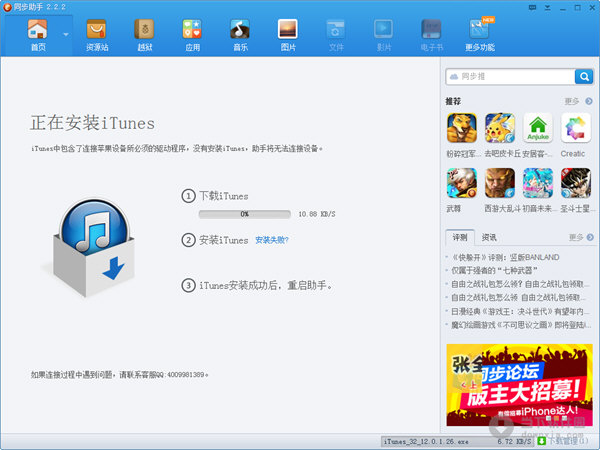The width and height of the screenshot is (600, 450).
Task: Open the 首页 home icon
Action: click(x=38, y=35)
